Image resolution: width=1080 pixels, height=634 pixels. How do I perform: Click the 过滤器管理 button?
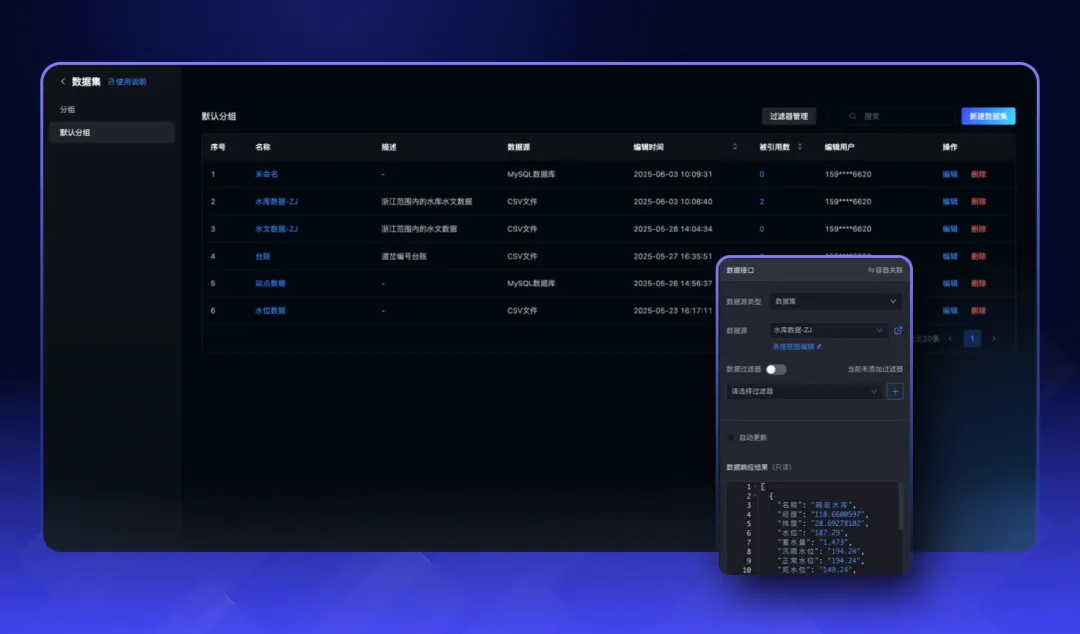coord(789,117)
